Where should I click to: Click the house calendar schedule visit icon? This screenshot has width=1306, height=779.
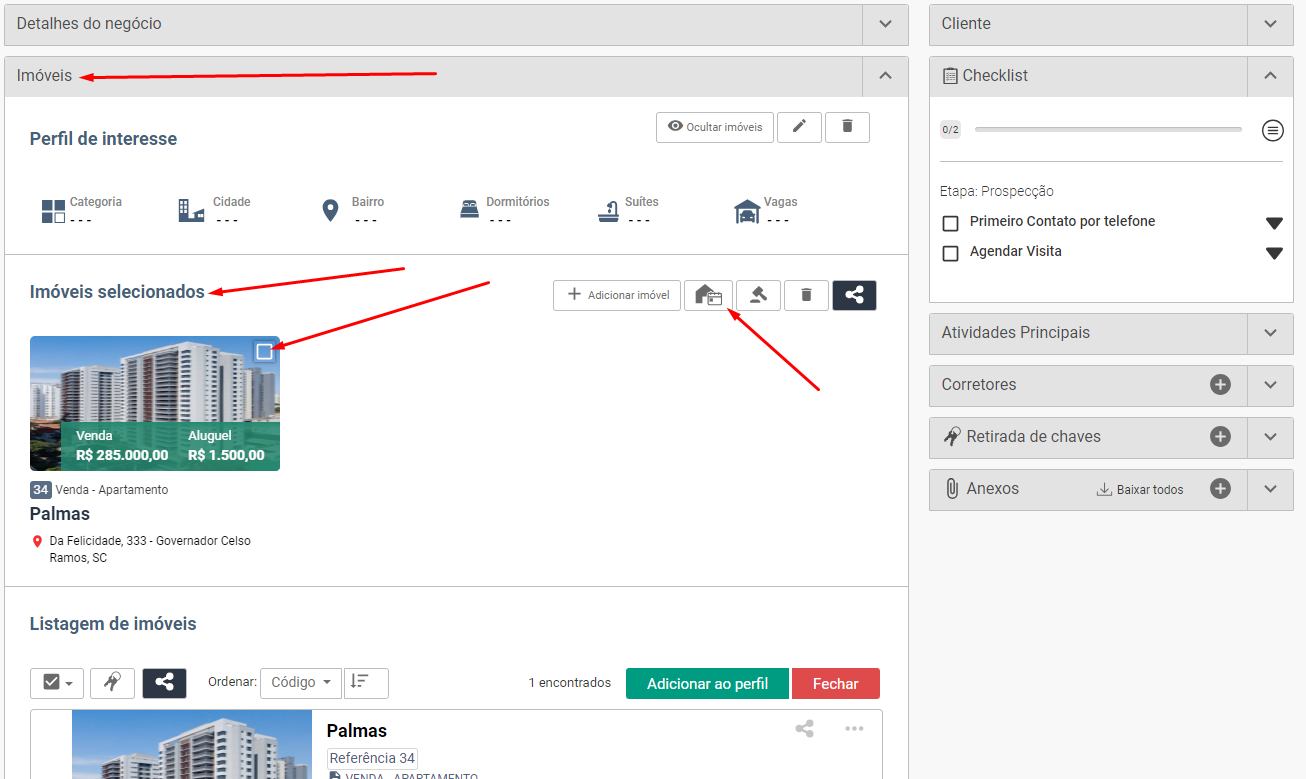pyautogui.click(x=708, y=295)
